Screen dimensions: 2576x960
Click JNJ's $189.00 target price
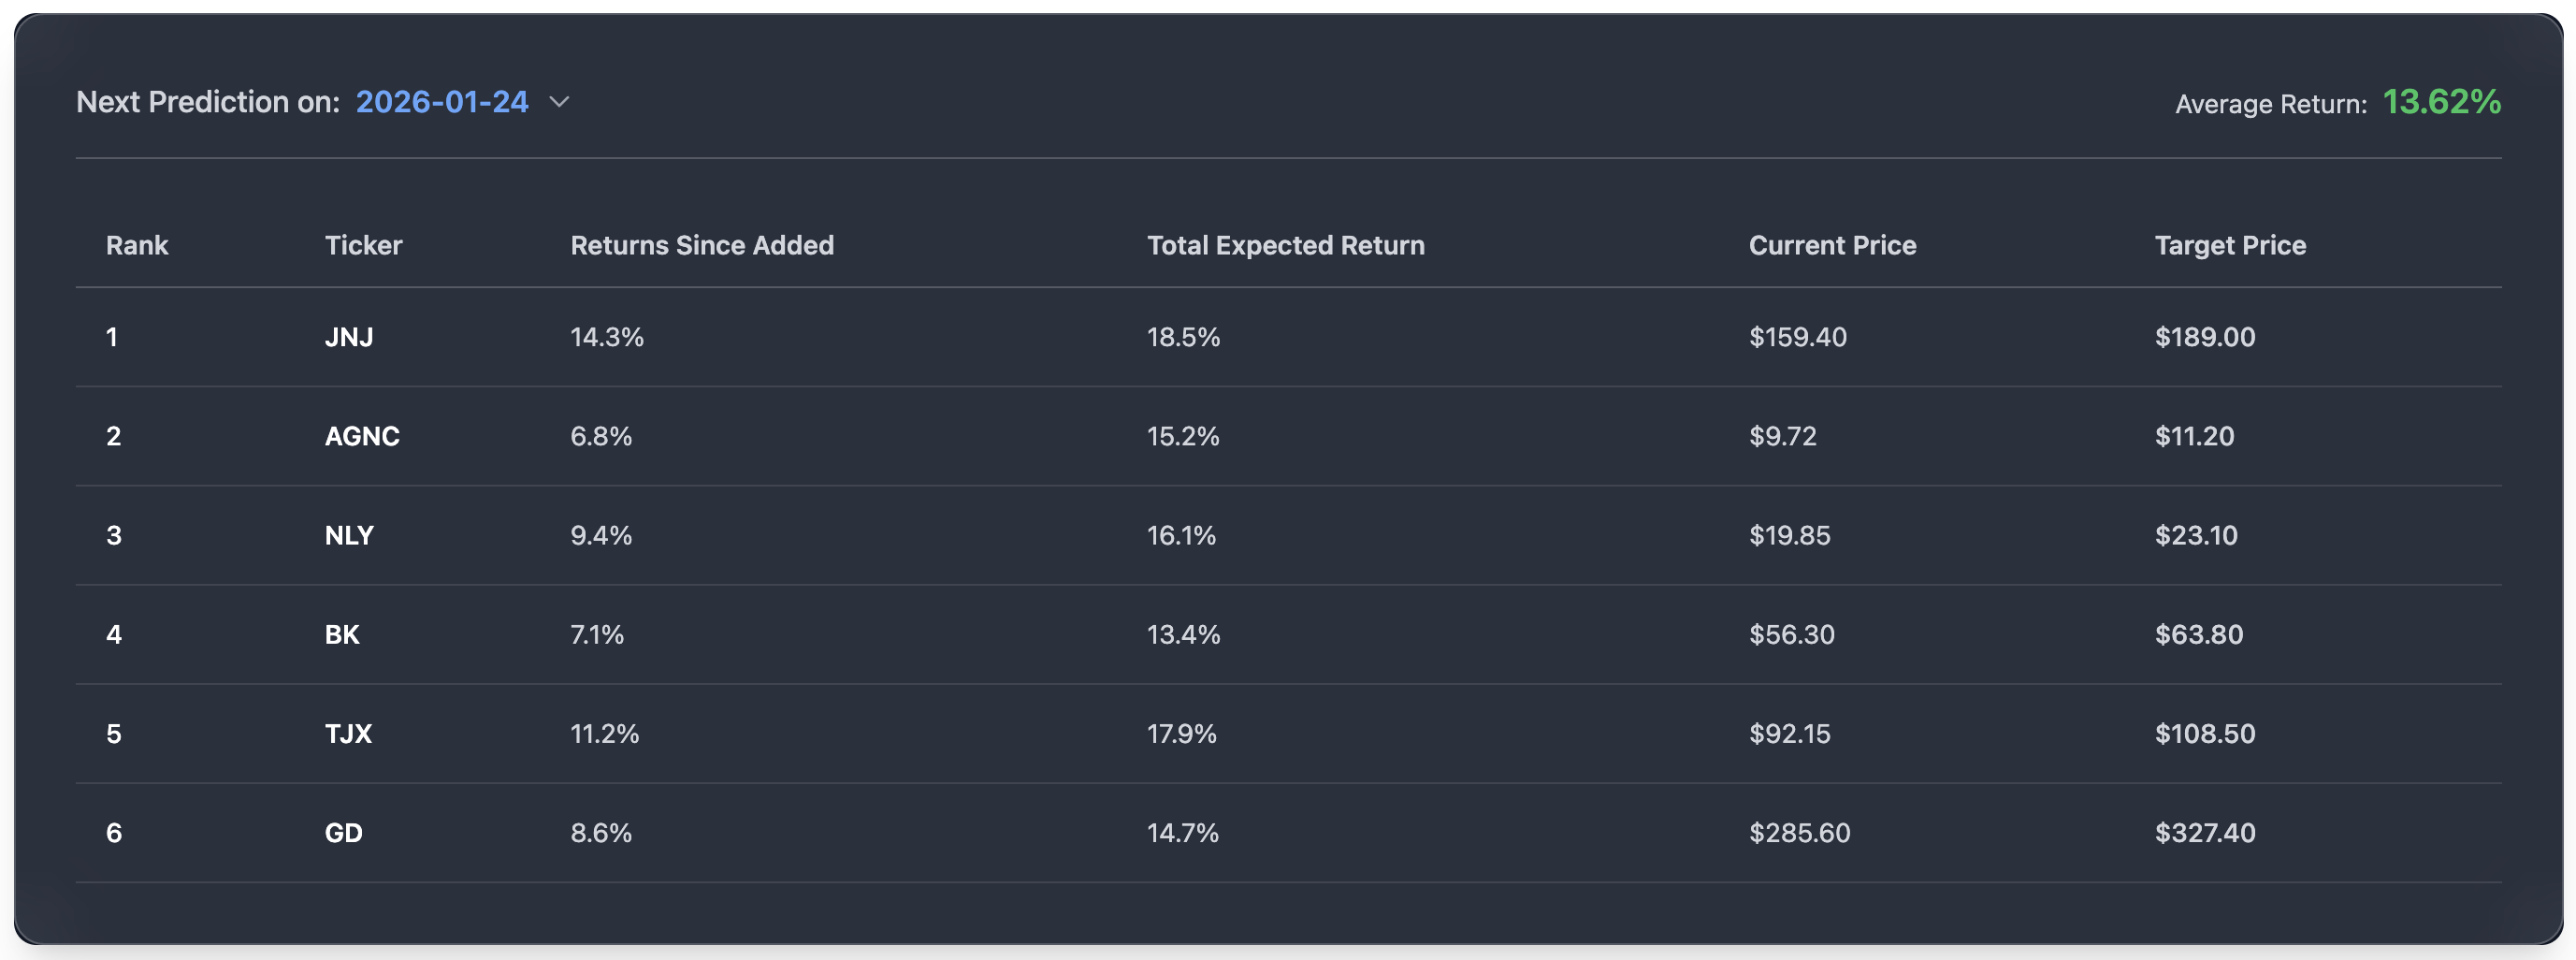[x=2205, y=337]
